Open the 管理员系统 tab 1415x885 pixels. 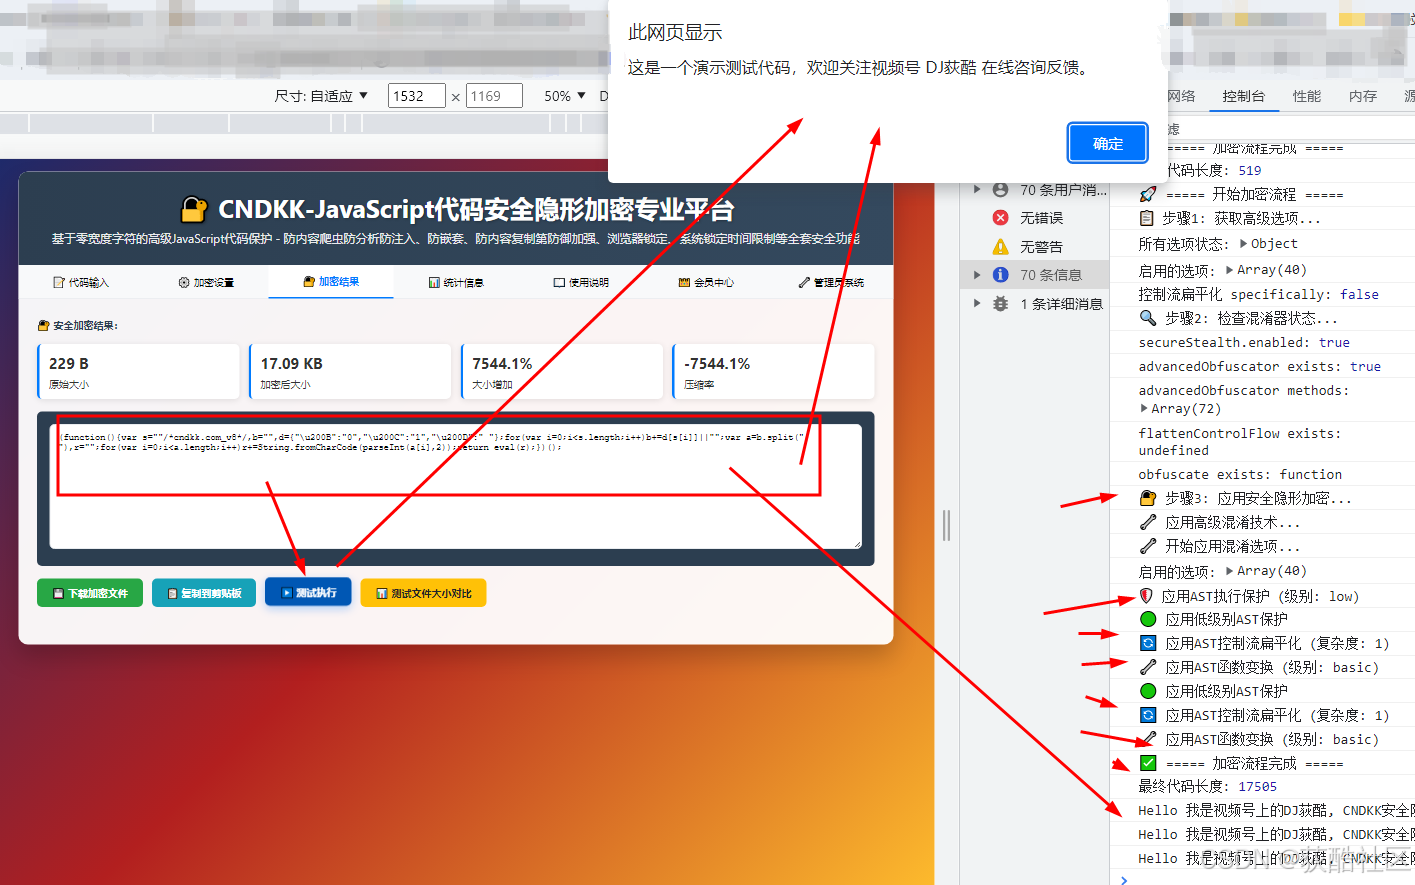[831, 282]
